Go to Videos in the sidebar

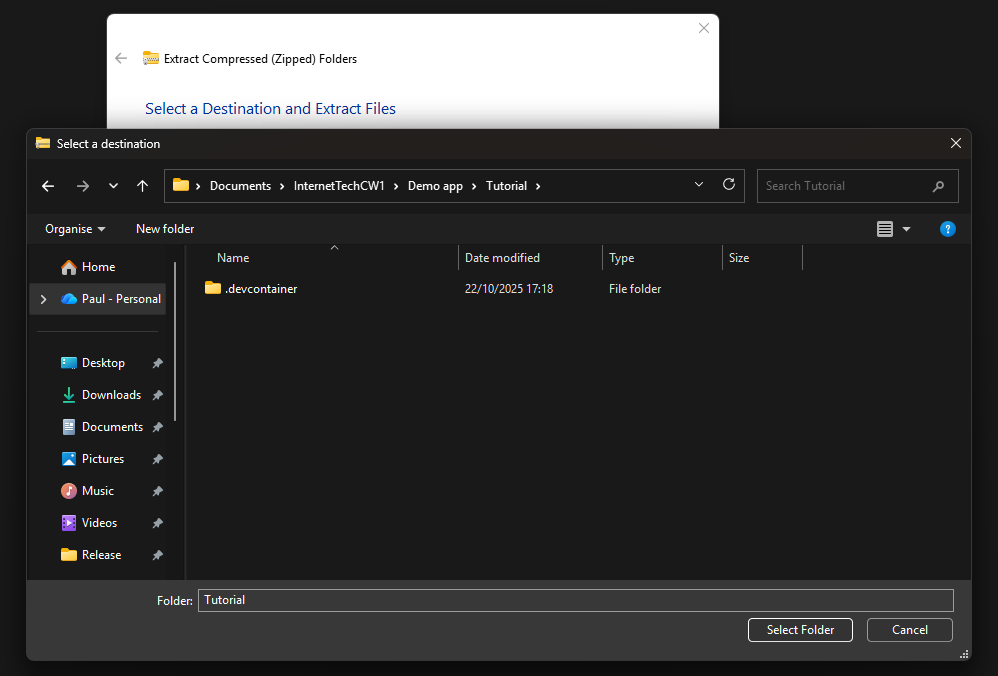[99, 523]
